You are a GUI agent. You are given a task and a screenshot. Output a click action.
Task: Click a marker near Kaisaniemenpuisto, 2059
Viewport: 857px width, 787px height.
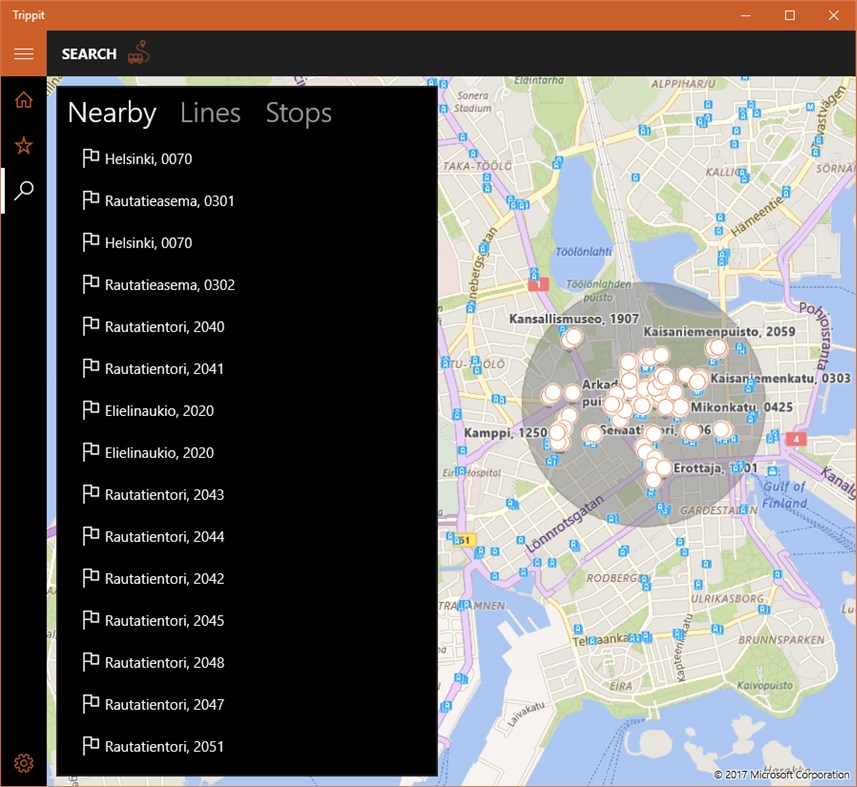[717, 346]
